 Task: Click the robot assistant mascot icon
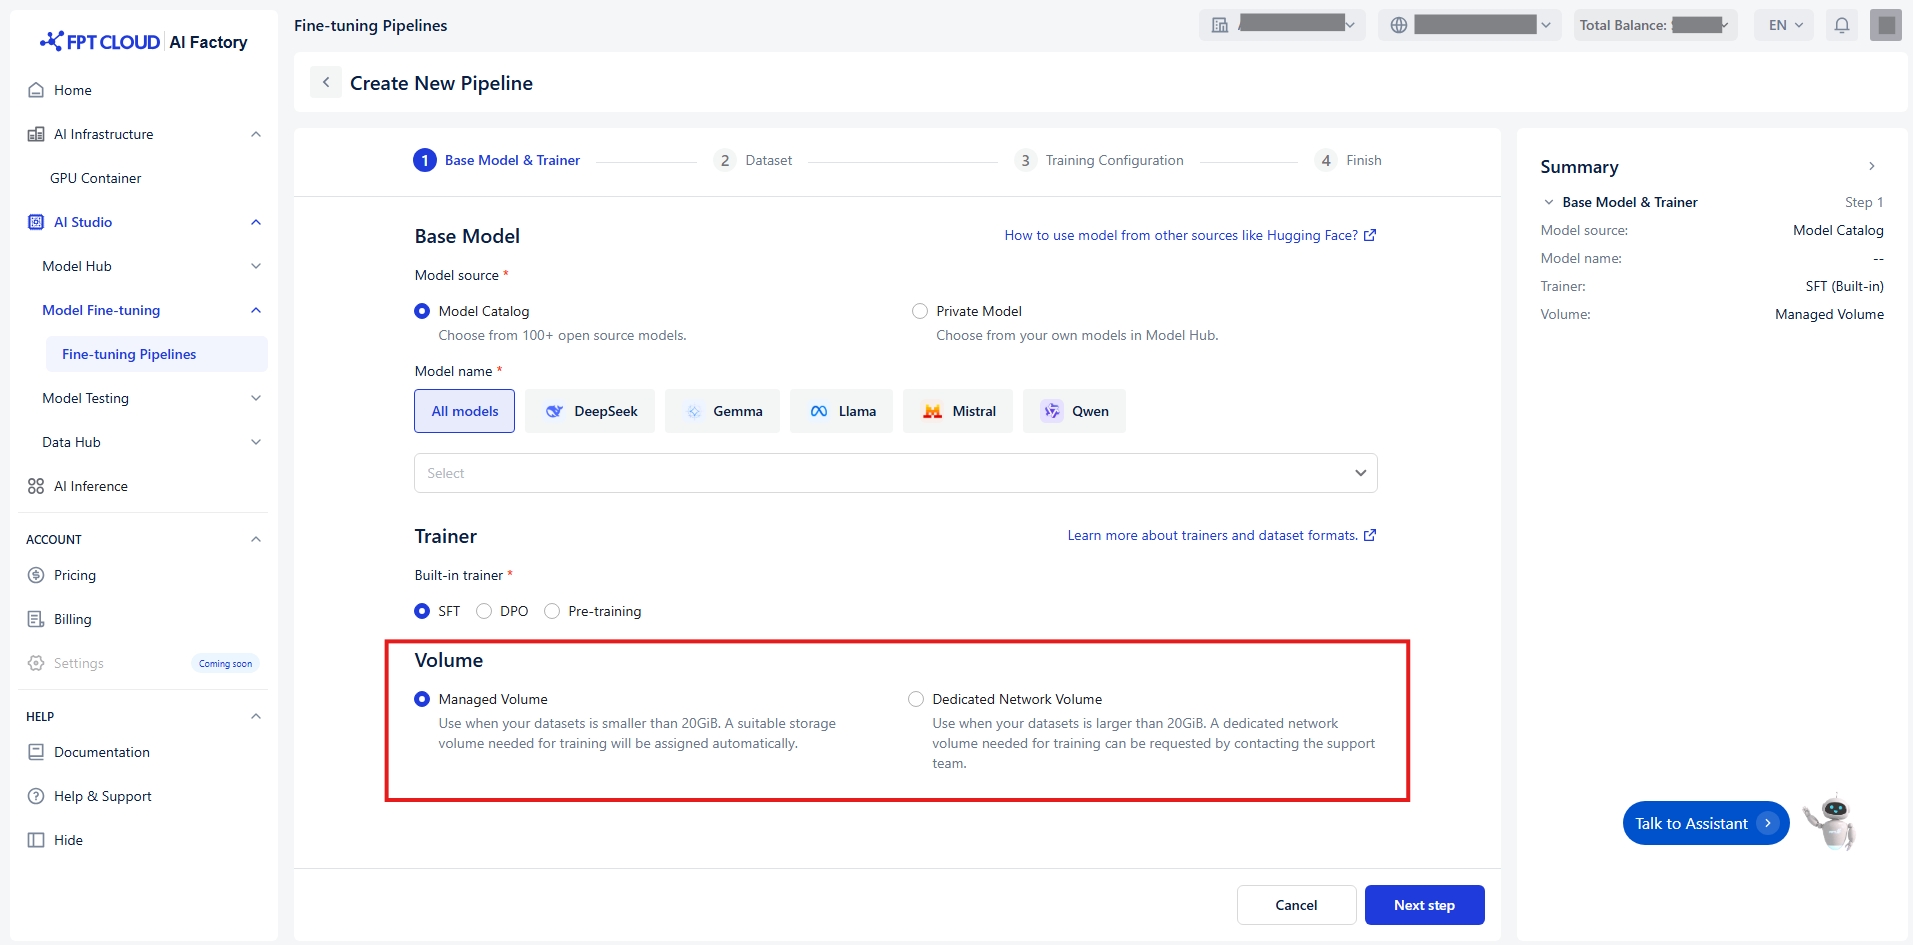[1831, 823]
